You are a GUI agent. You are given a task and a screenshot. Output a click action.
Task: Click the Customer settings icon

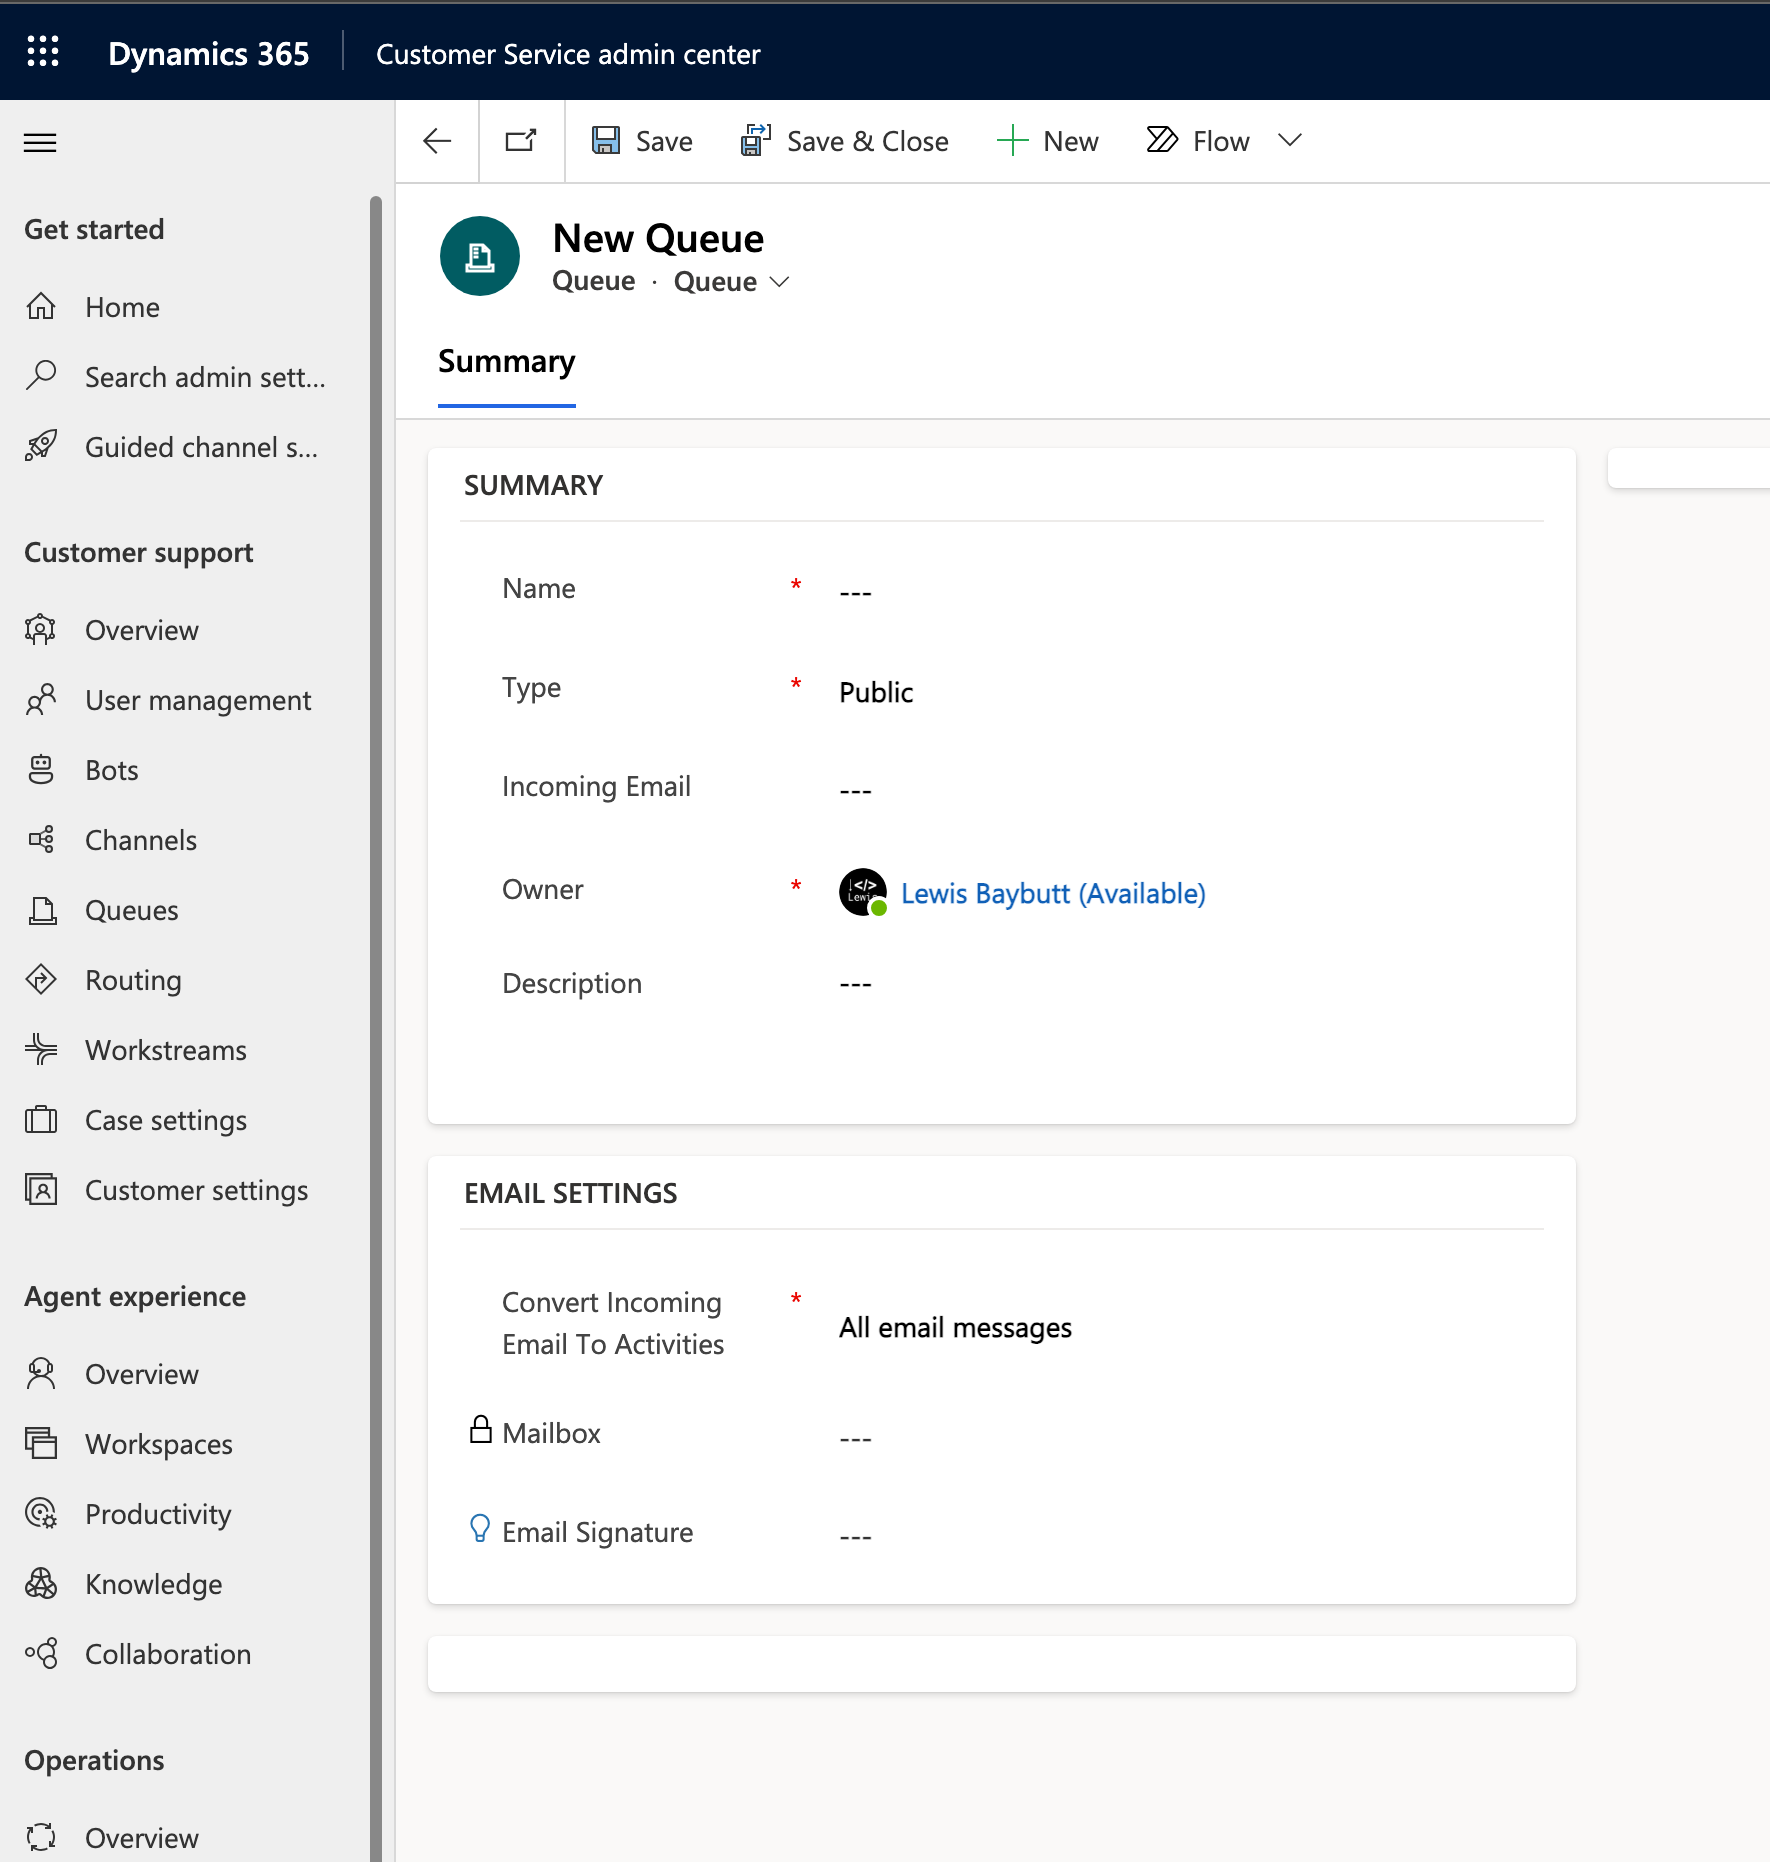(x=41, y=1190)
